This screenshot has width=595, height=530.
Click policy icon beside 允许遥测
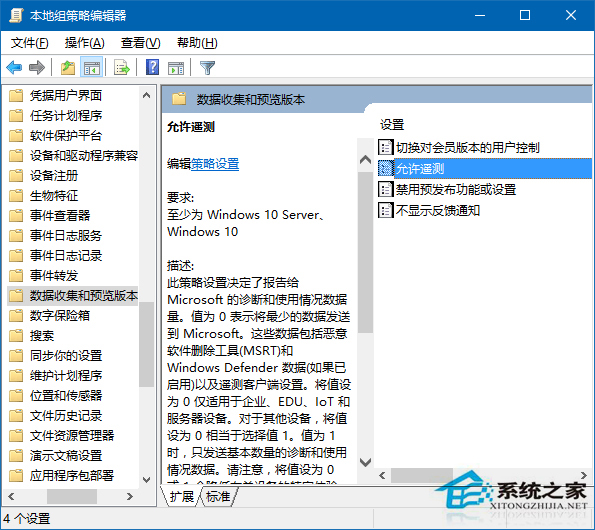point(385,168)
